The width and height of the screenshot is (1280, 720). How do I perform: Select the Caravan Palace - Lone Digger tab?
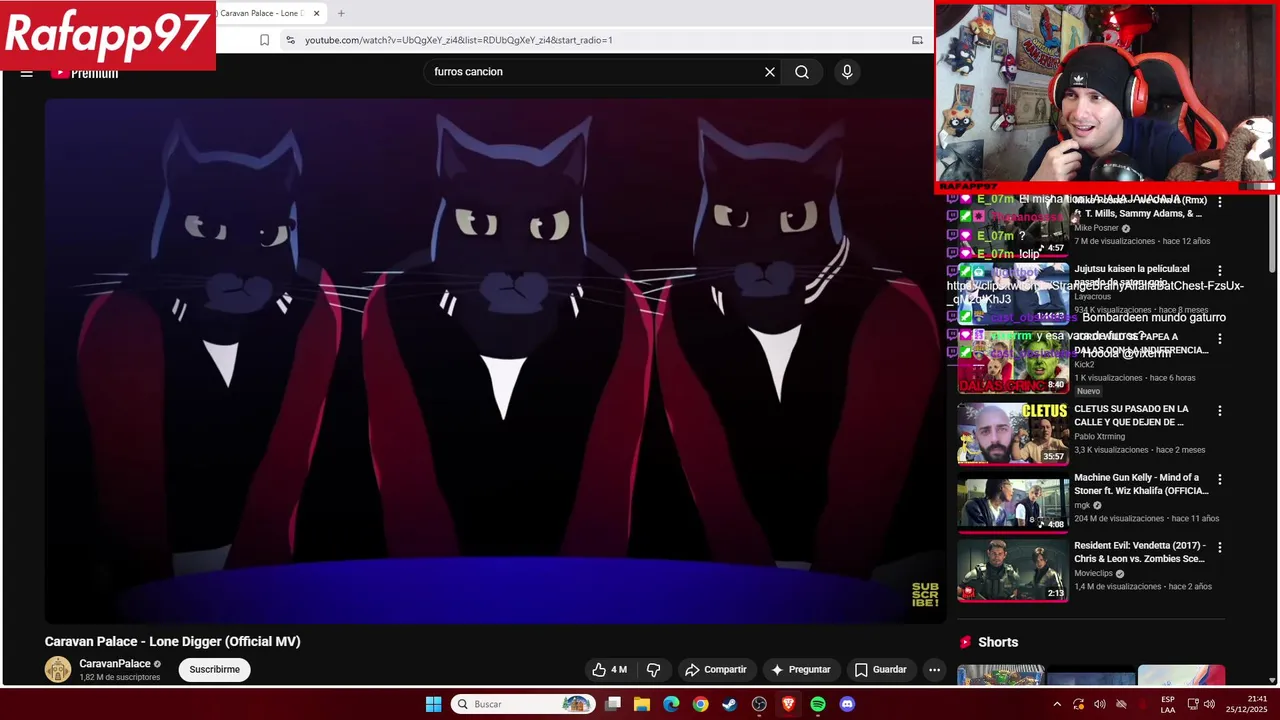point(261,13)
